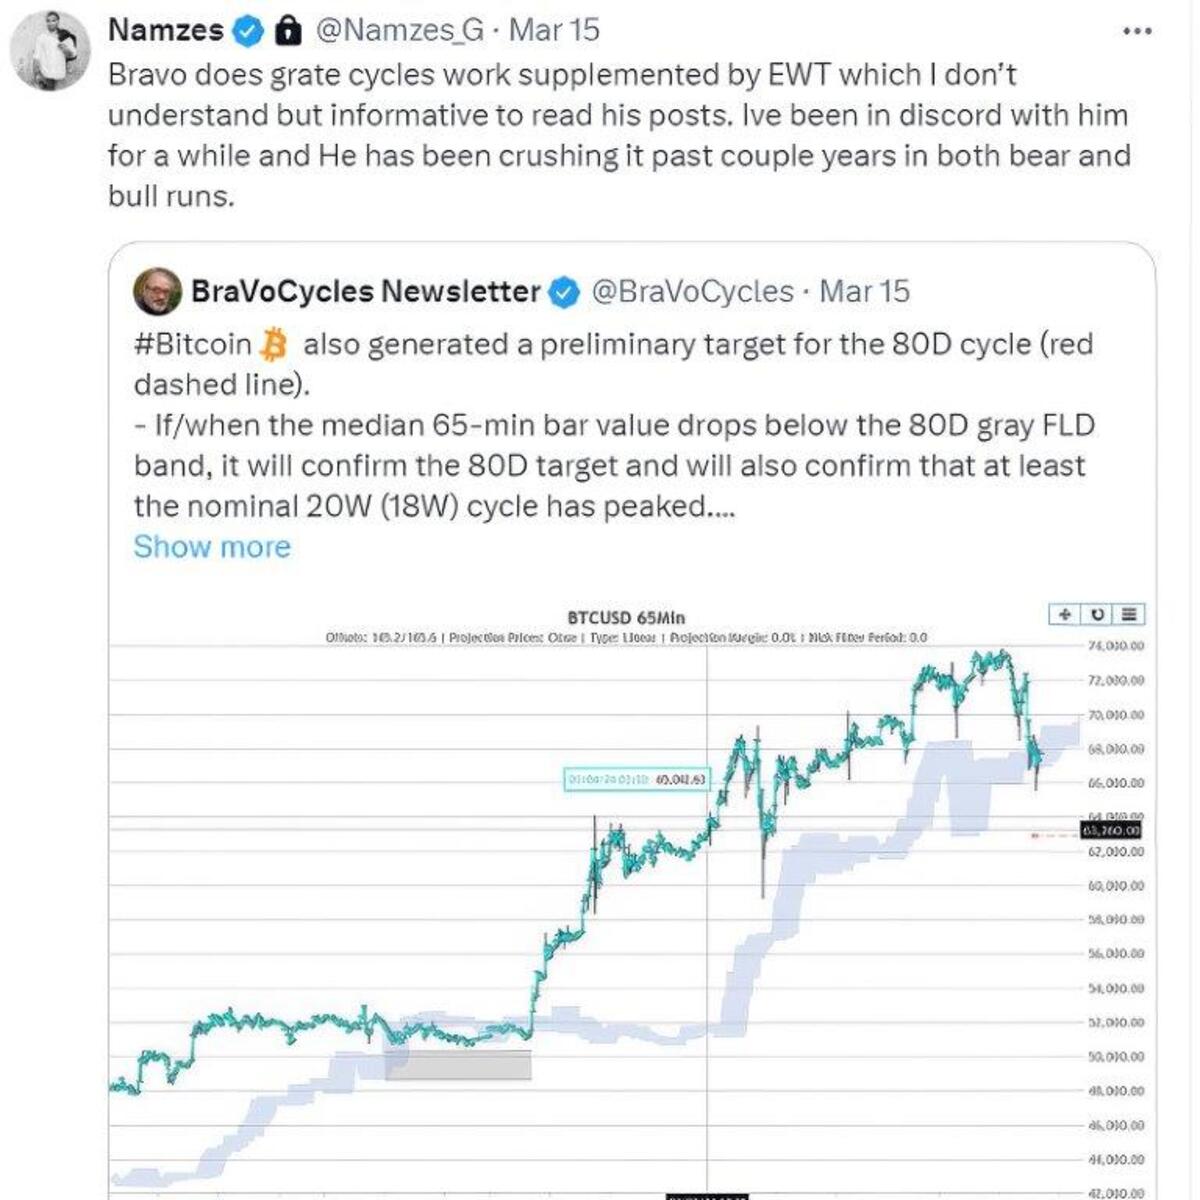The image size is (1200, 1200).
Task: Click the black 63,260.00 price label
Action: coord(1110,830)
